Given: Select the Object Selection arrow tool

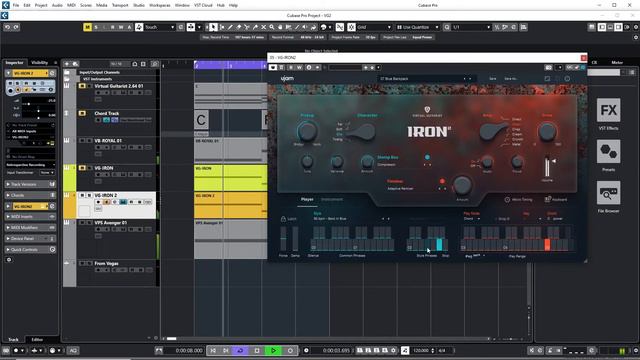Looking at the screenshot, I should coord(213,27).
